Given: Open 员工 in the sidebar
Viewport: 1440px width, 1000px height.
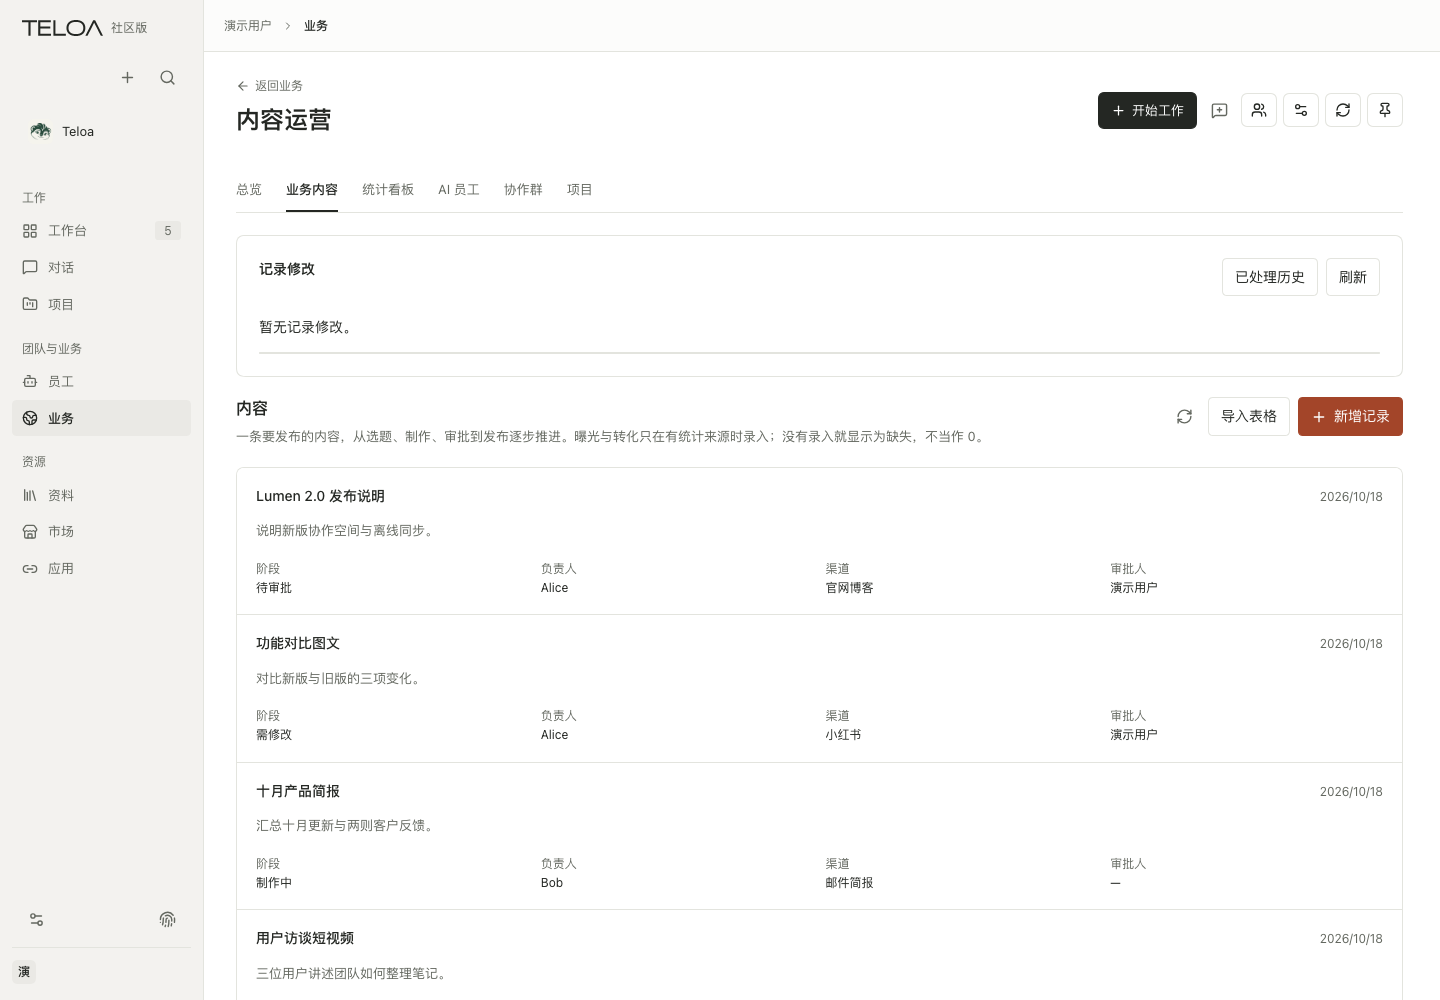Looking at the screenshot, I should tap(101, 382).
